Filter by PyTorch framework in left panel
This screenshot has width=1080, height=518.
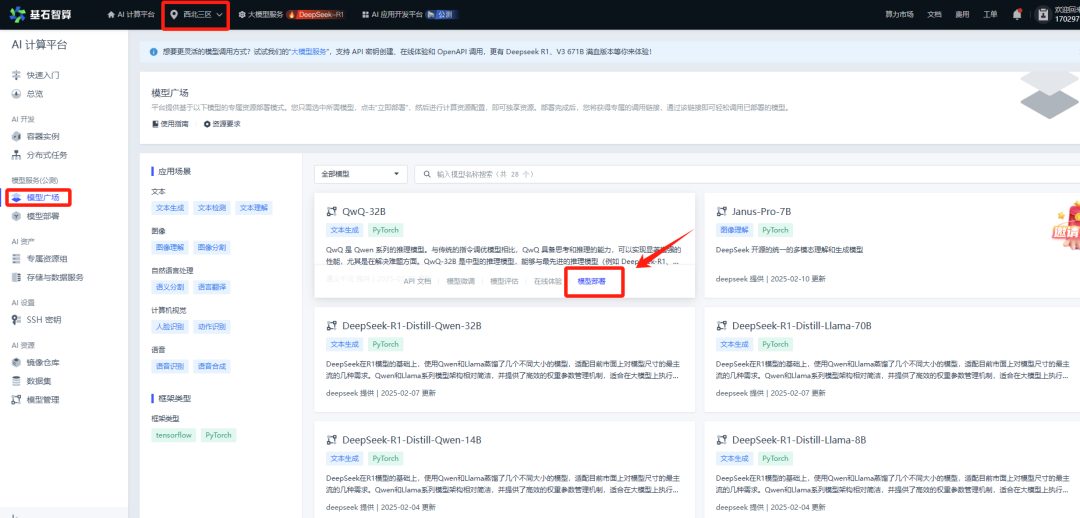tap(219, 435)
